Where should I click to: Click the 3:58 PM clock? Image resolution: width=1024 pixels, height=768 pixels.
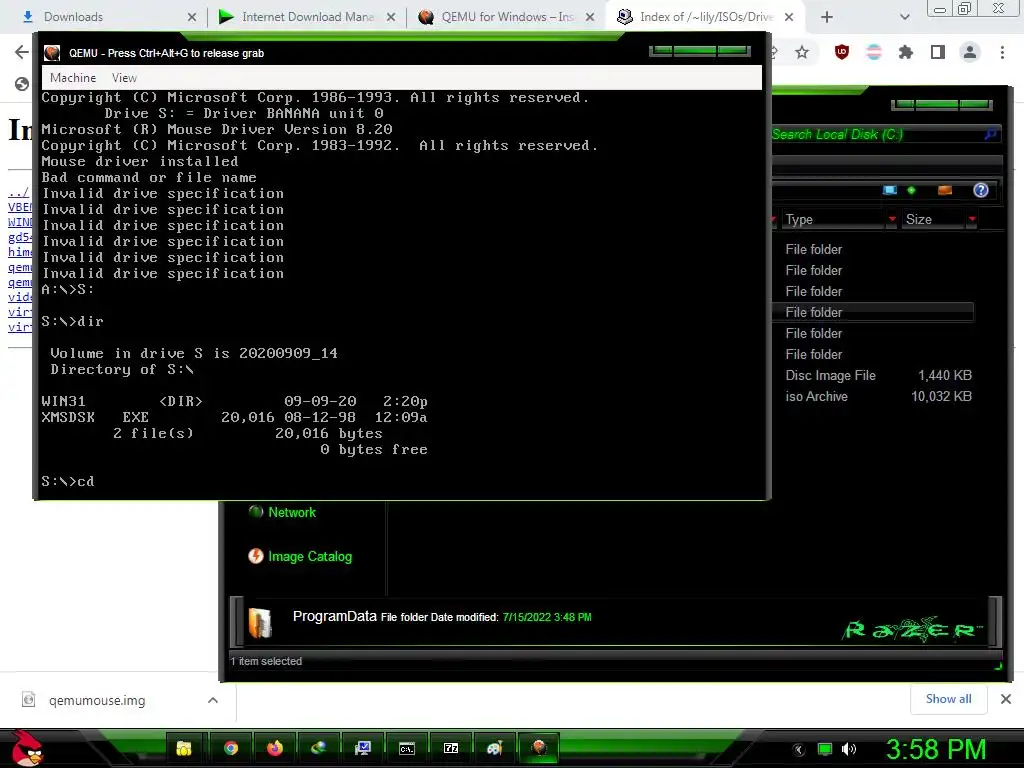[x=936, y=749]
